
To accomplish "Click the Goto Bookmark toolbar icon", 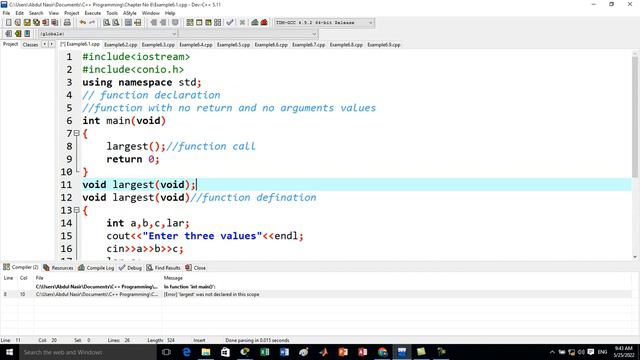I will pyautogui.click(x=27, y=33).
